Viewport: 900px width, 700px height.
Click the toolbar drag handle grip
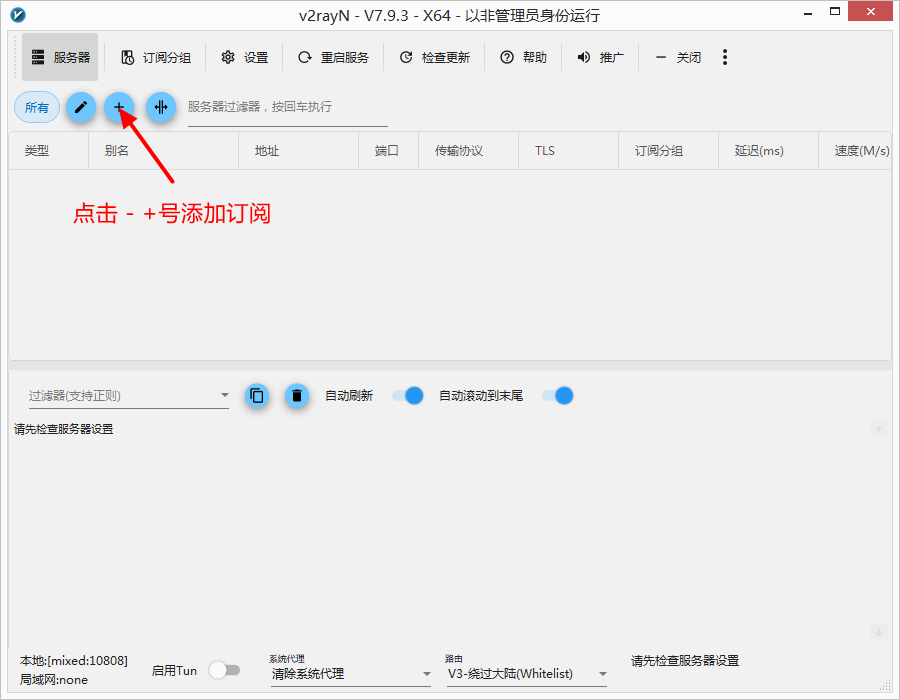click(x=15, y=57)
